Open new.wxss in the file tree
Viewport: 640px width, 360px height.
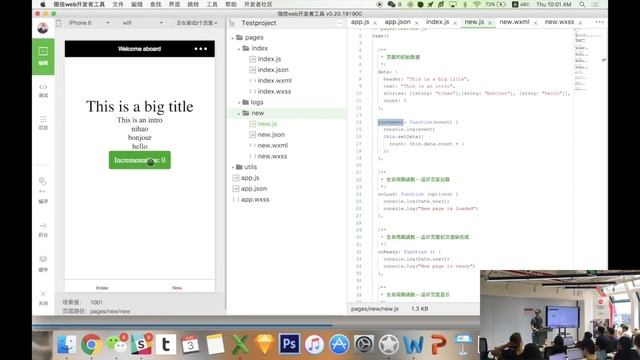(272, 156)
